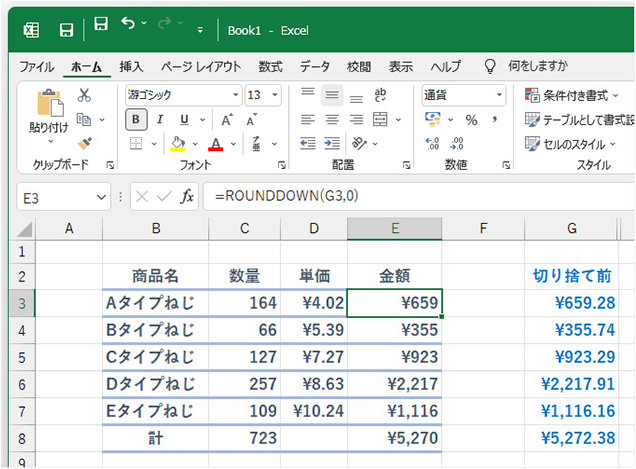The image size is (636, 469).
Task: Apply percent style with the % icon
Action: (x=469, y=120)
